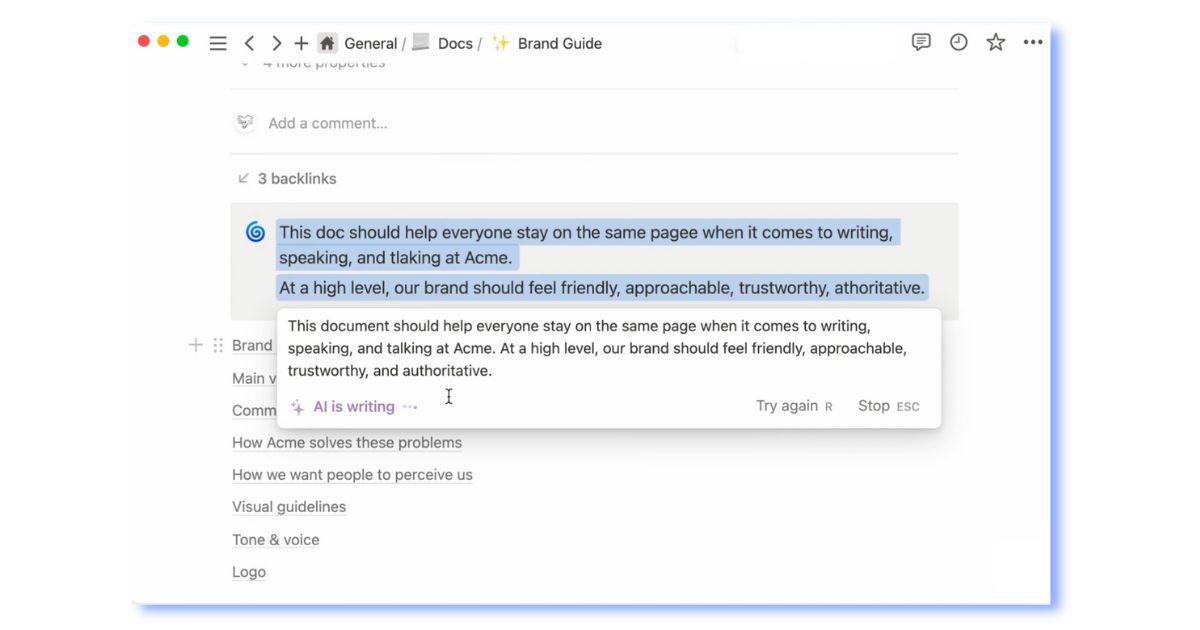Create a new page with the plus icon

click(x=300, y=42)
